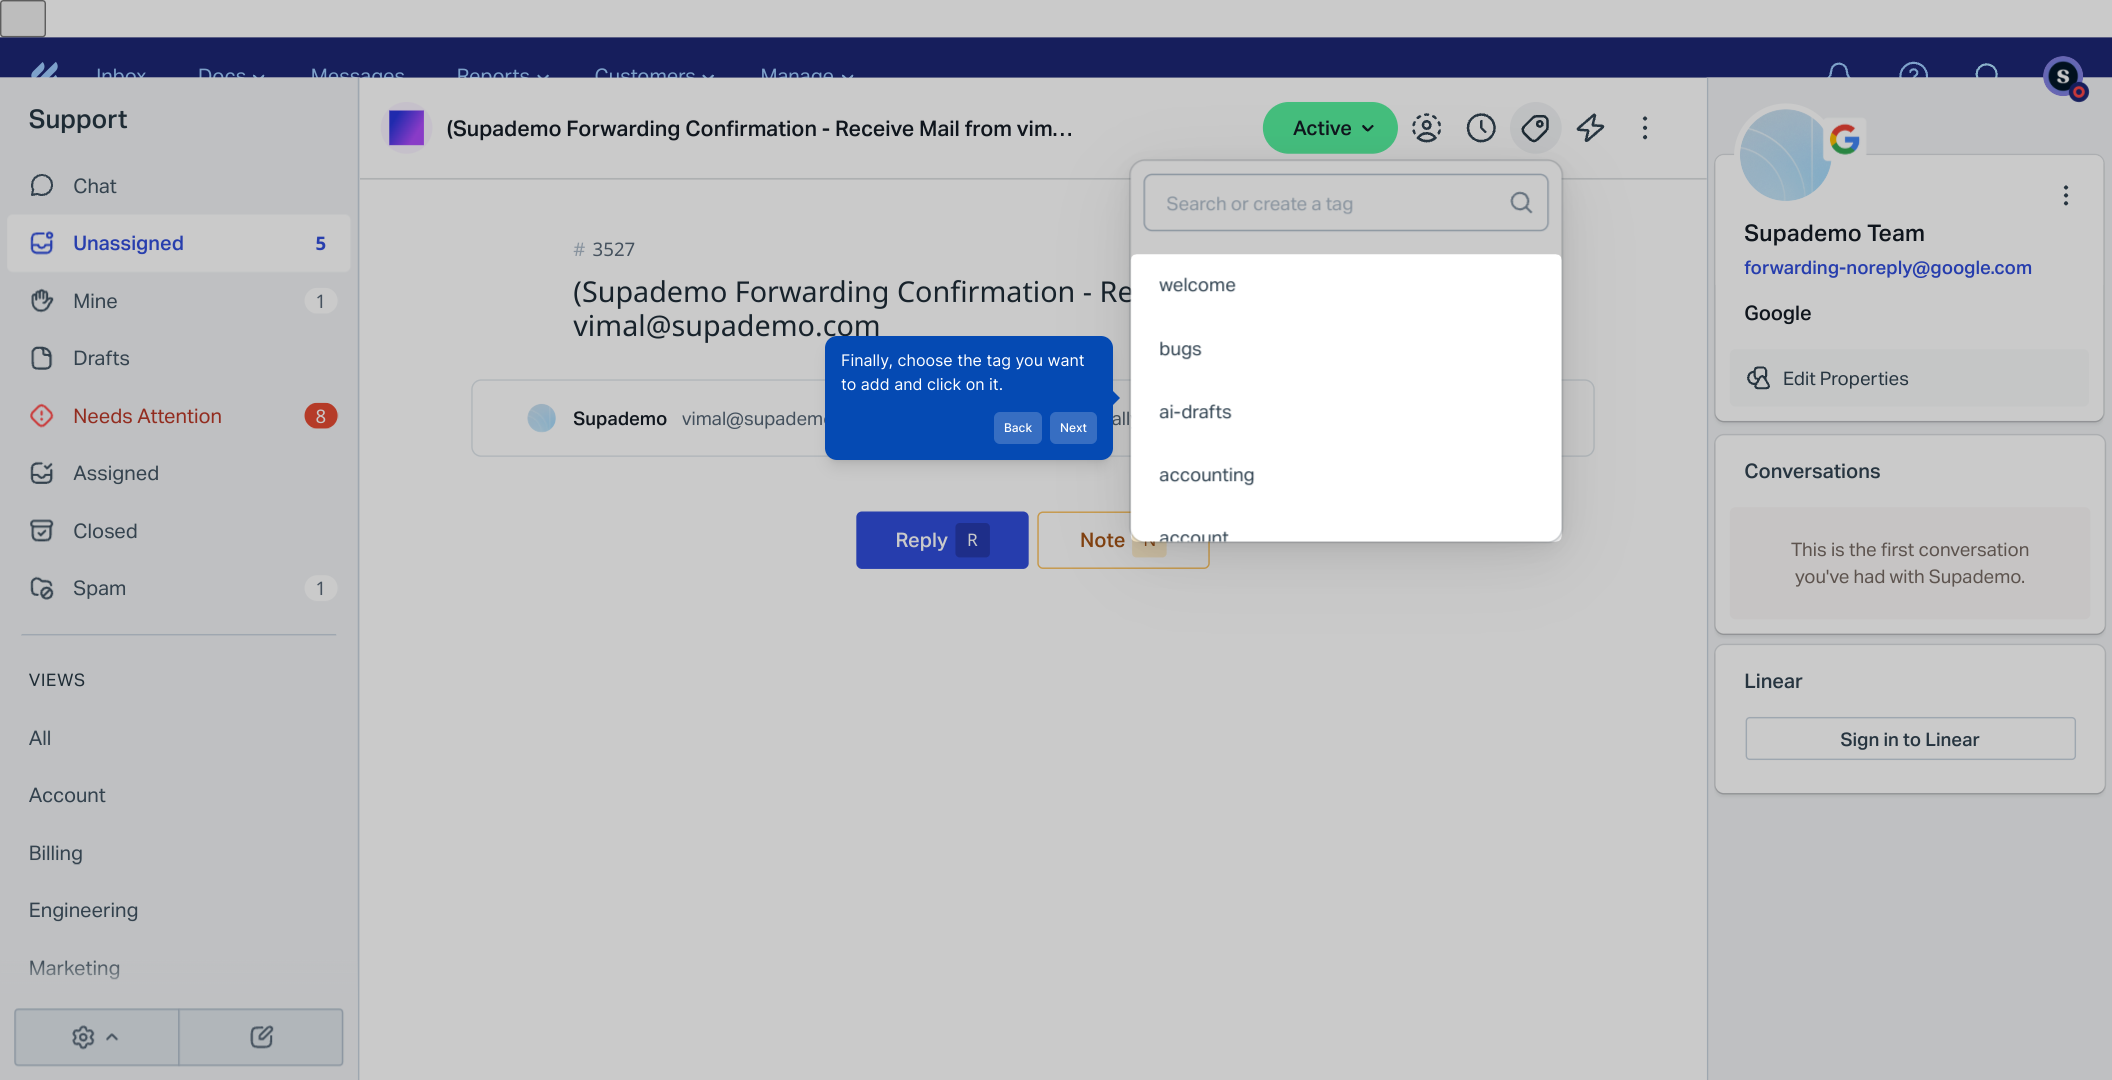
Task: Expand the Active status dropdown
Action: [x=1330, y=128]
